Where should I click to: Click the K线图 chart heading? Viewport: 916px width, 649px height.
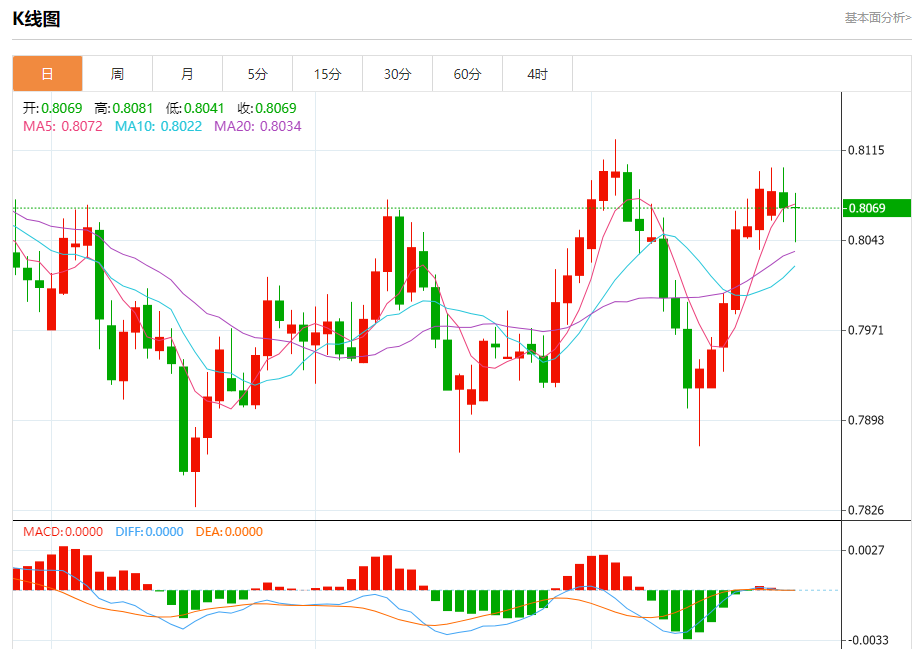[x=36, y=19]
